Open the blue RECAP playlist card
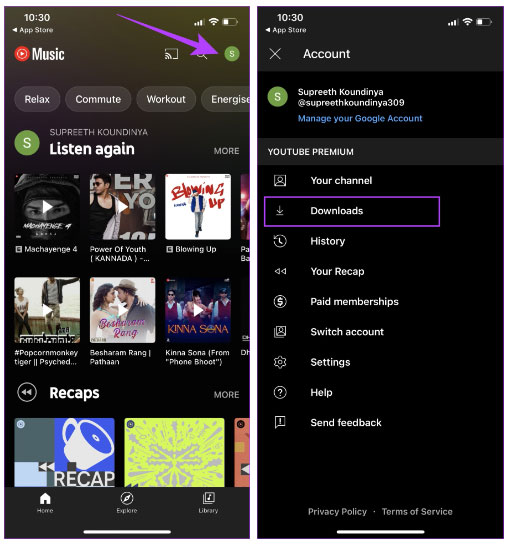 (x=65, y=452)
